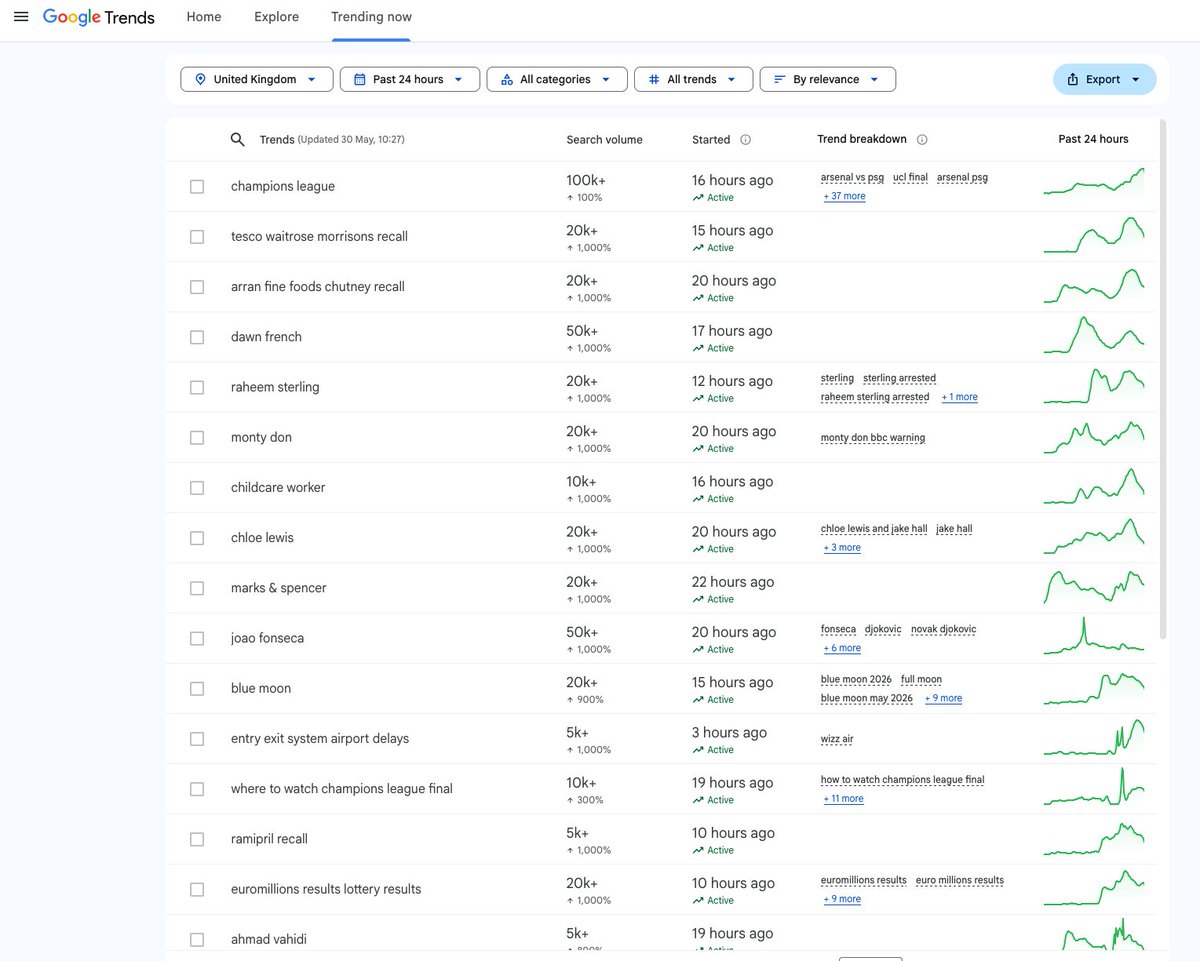Click the info icon next to Started
This screenshot has width=1200, height=961.
[746, 140]
